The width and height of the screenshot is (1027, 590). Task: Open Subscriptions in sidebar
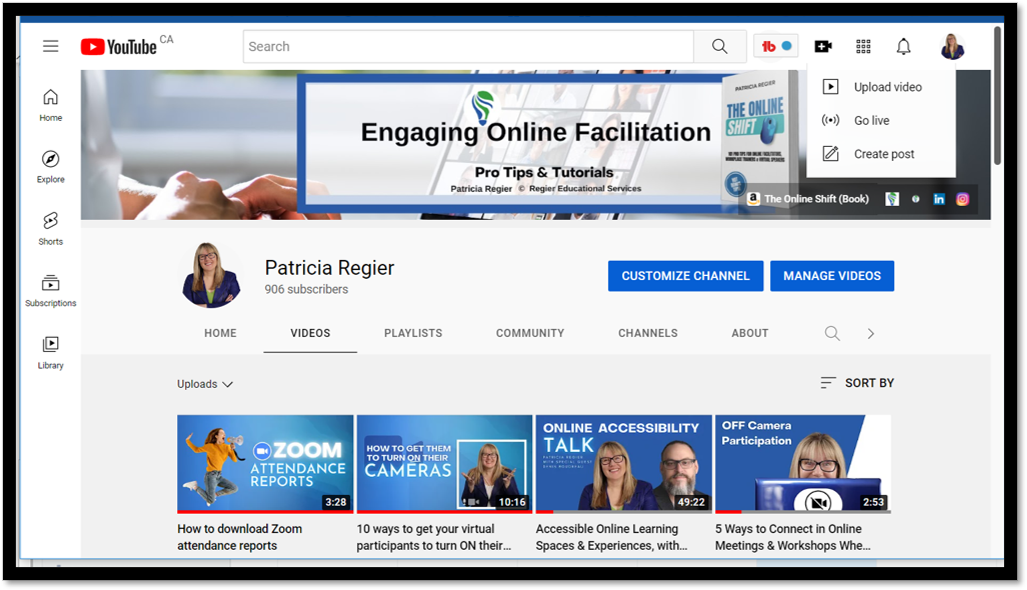[50, 291]
